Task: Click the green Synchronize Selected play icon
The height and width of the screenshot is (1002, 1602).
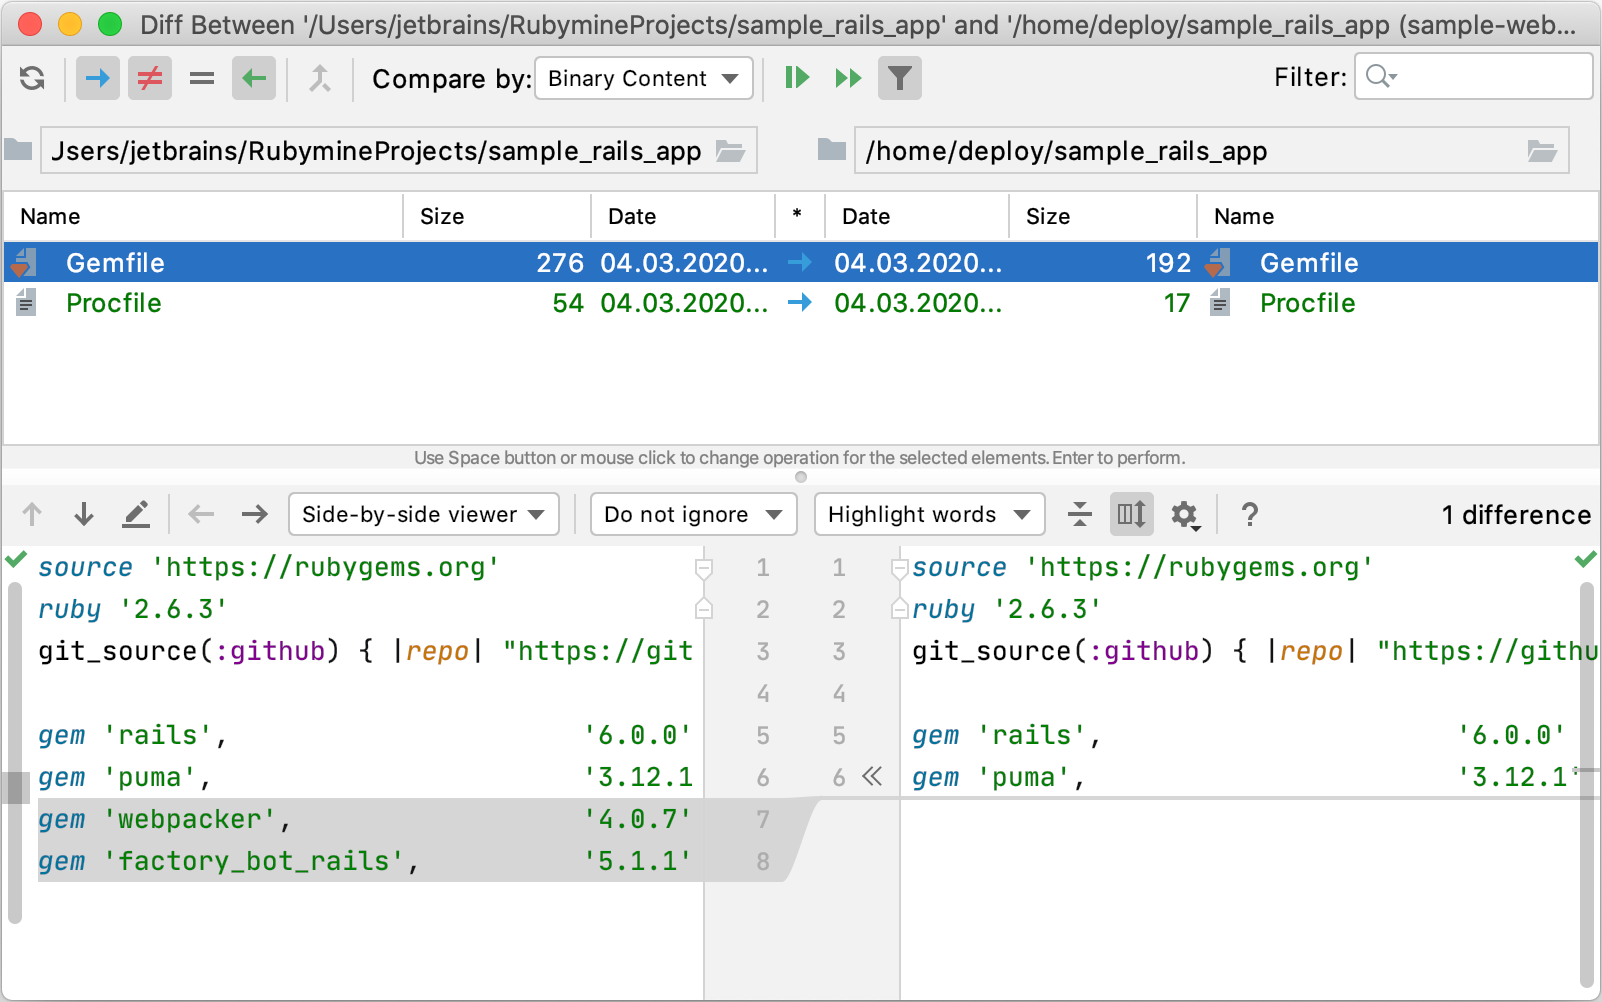Action: pyautogui.click(x=797, y=78)
